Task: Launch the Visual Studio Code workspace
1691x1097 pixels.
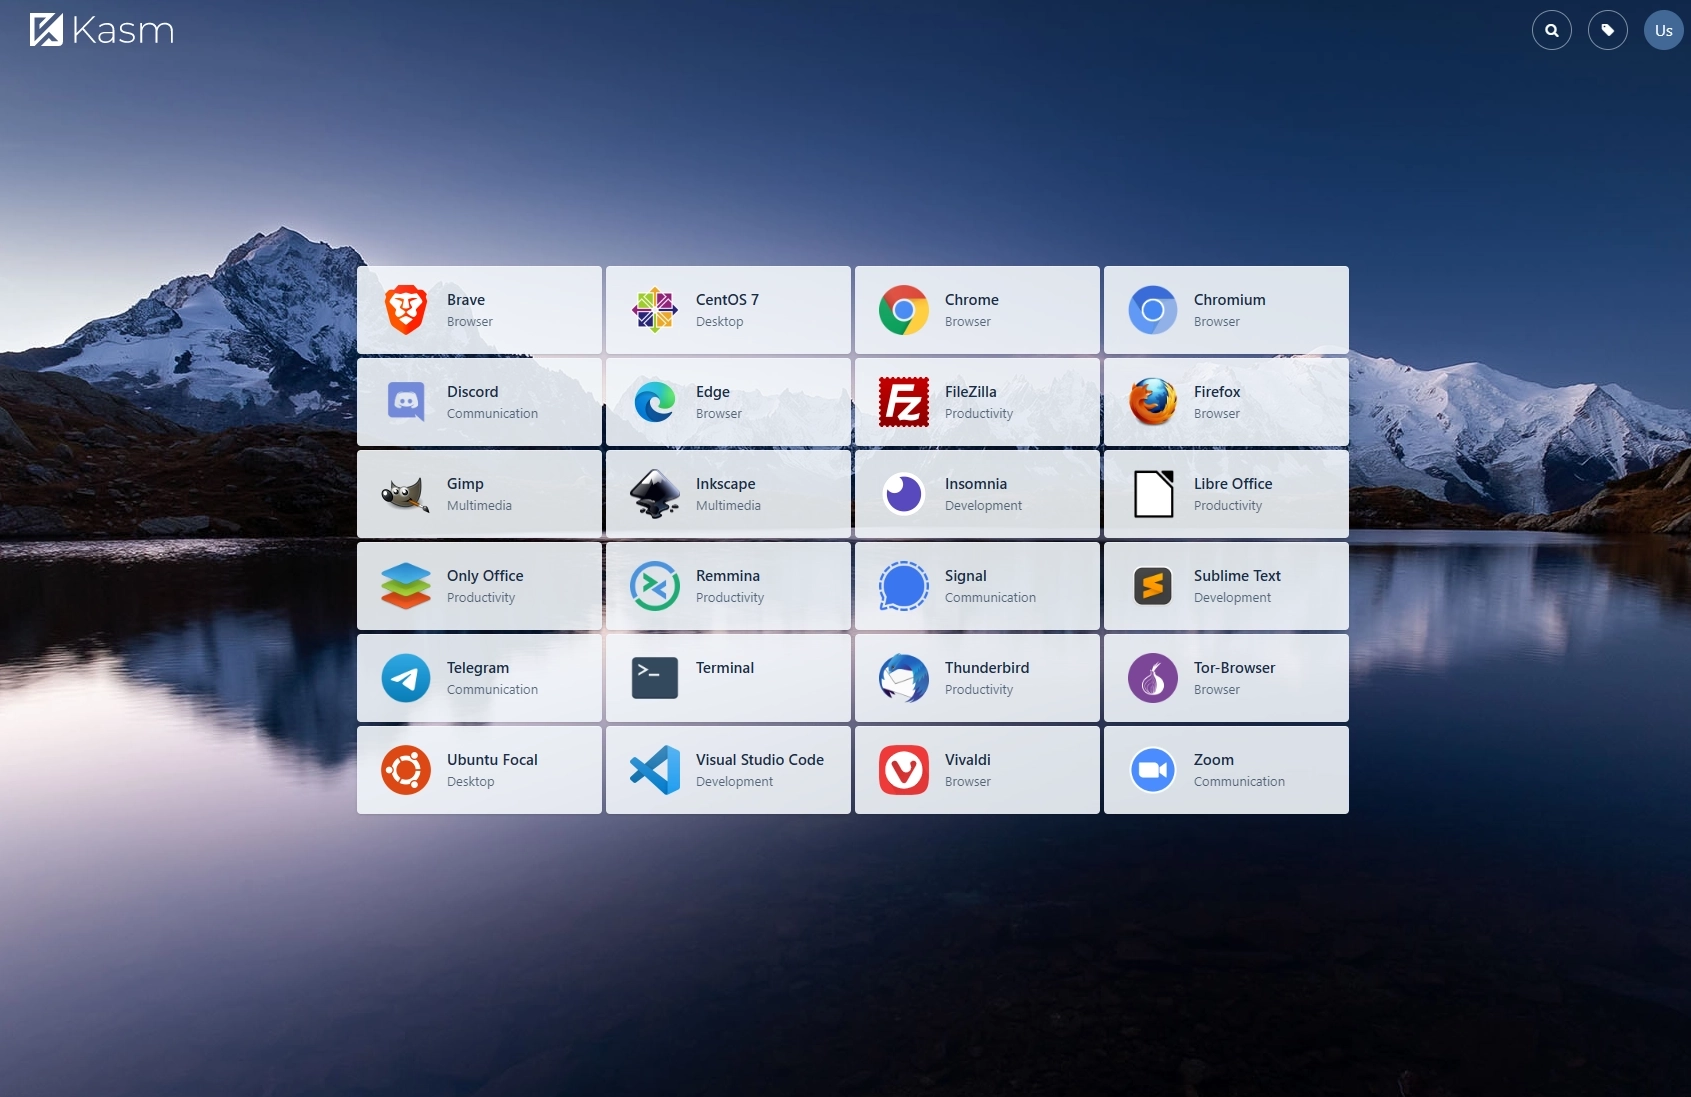Action: 728,770
